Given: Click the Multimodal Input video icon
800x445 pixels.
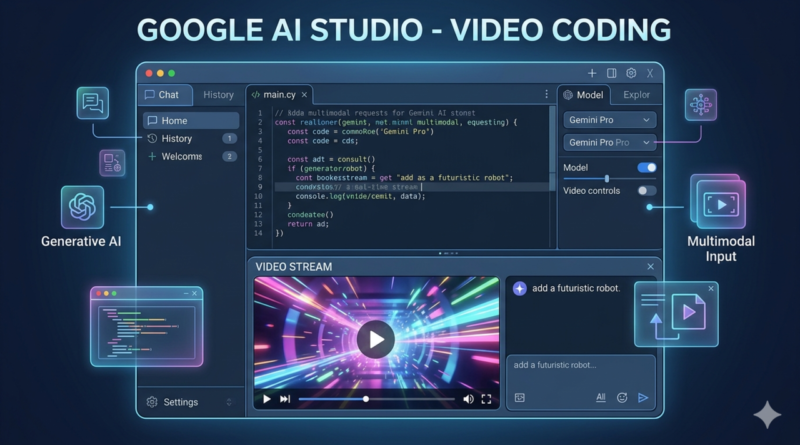Looking at the screenshot, I should [720, 204].
